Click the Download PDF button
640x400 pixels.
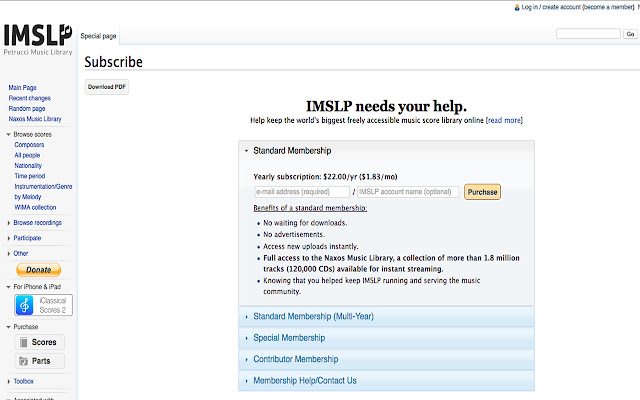coord(107,87)
